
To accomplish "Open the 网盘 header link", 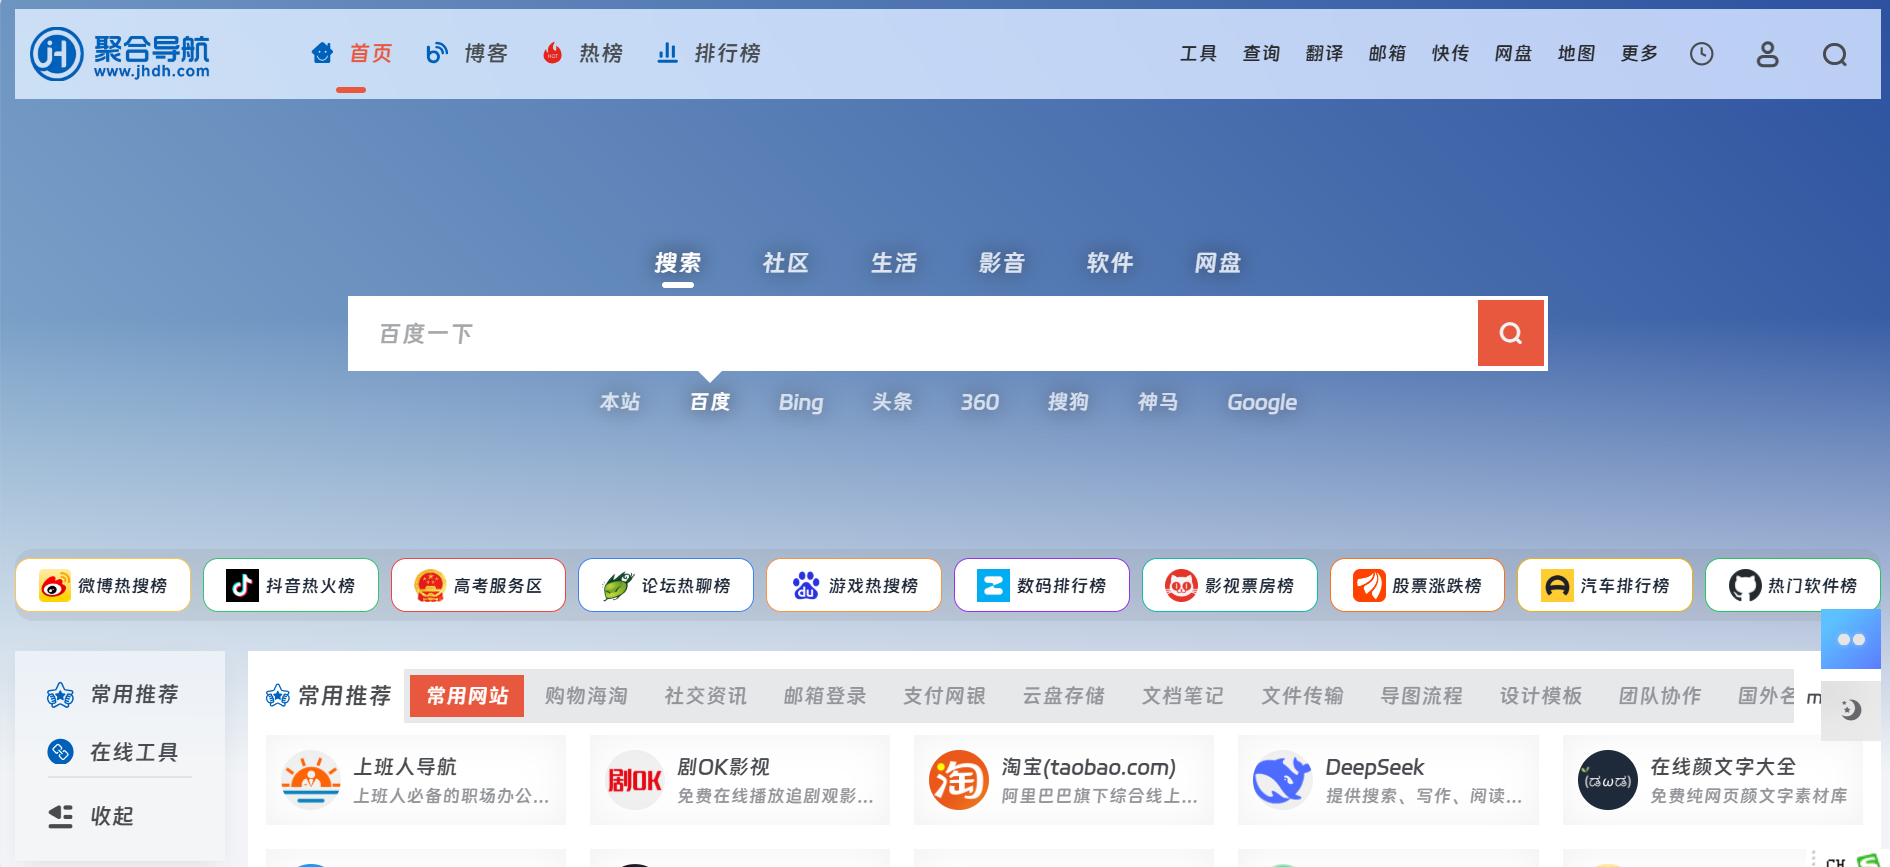I will pyautogui.click(x=1513, y=53).
